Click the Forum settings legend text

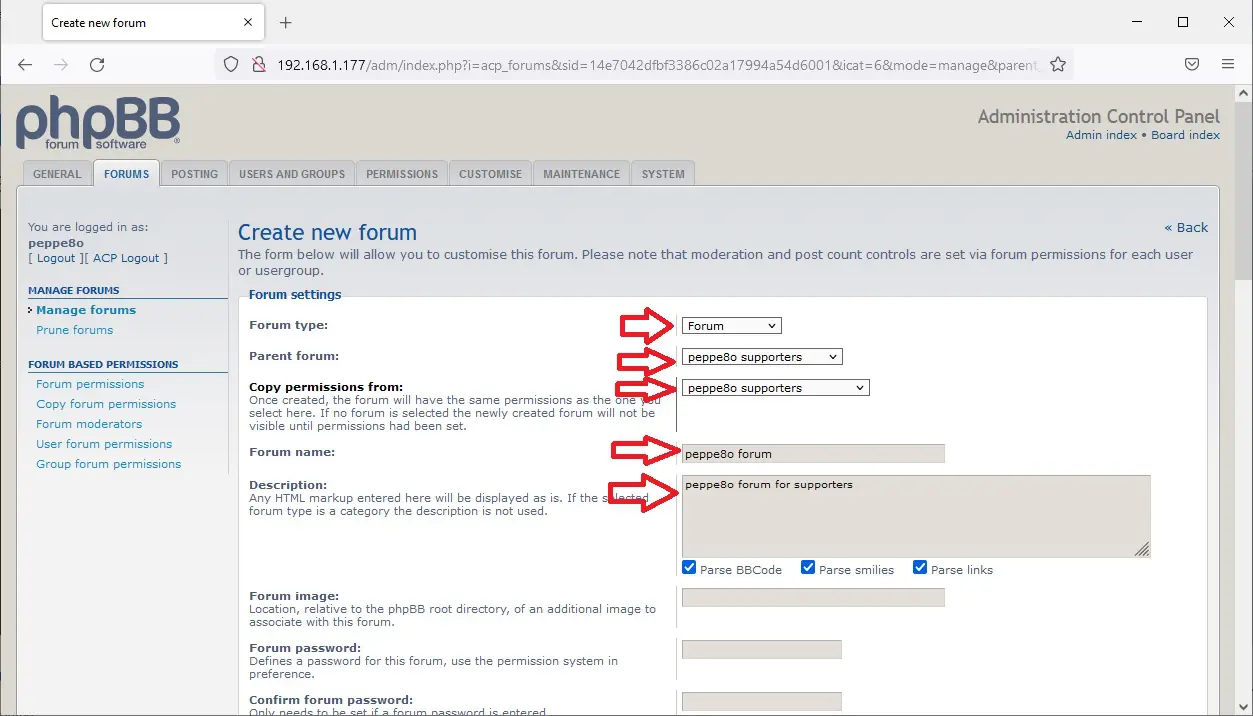coord(295,295)
